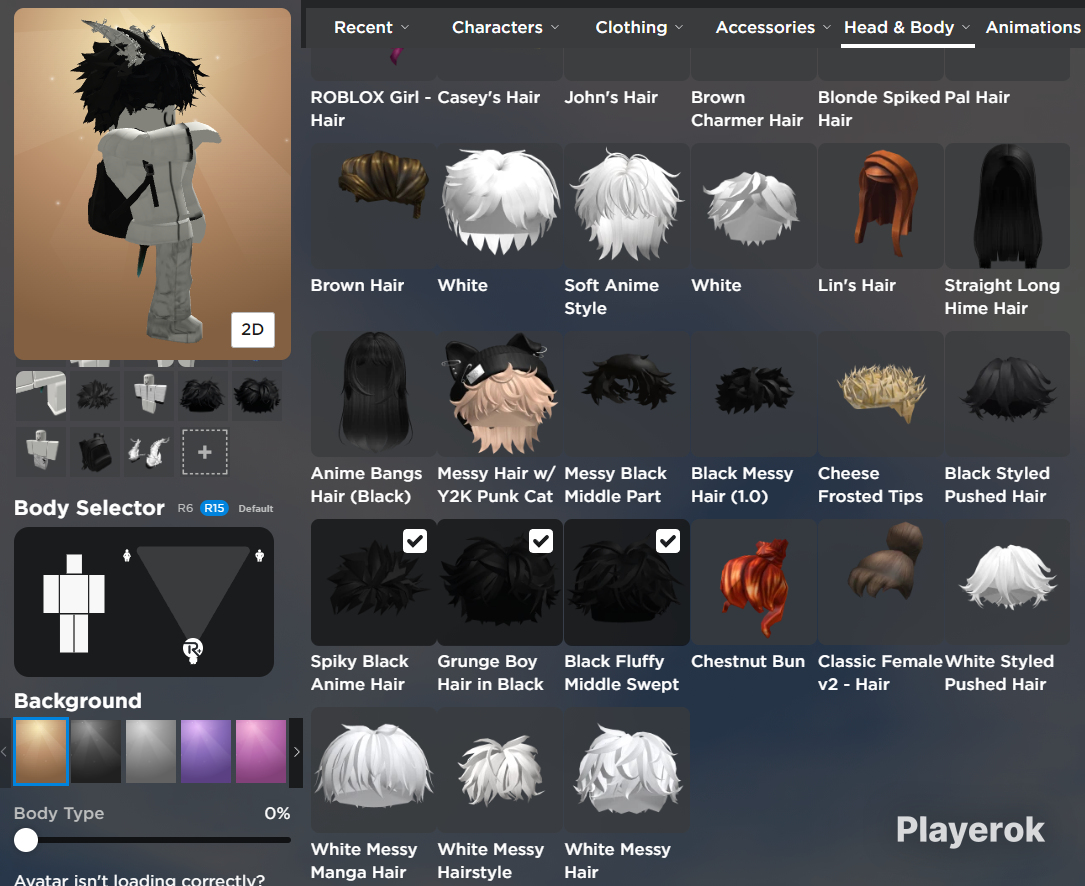1085x886 pixels.
Task: Choose the dark black background swatch
Action: tap(95, 751)
